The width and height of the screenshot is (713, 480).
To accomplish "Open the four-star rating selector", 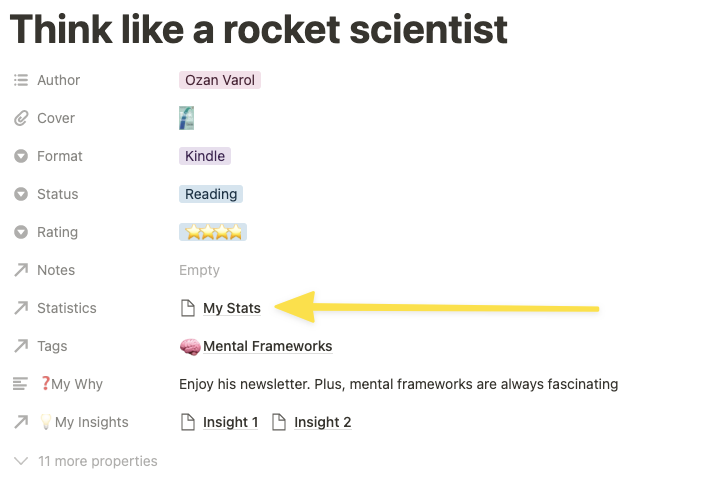I will point(213,232).
